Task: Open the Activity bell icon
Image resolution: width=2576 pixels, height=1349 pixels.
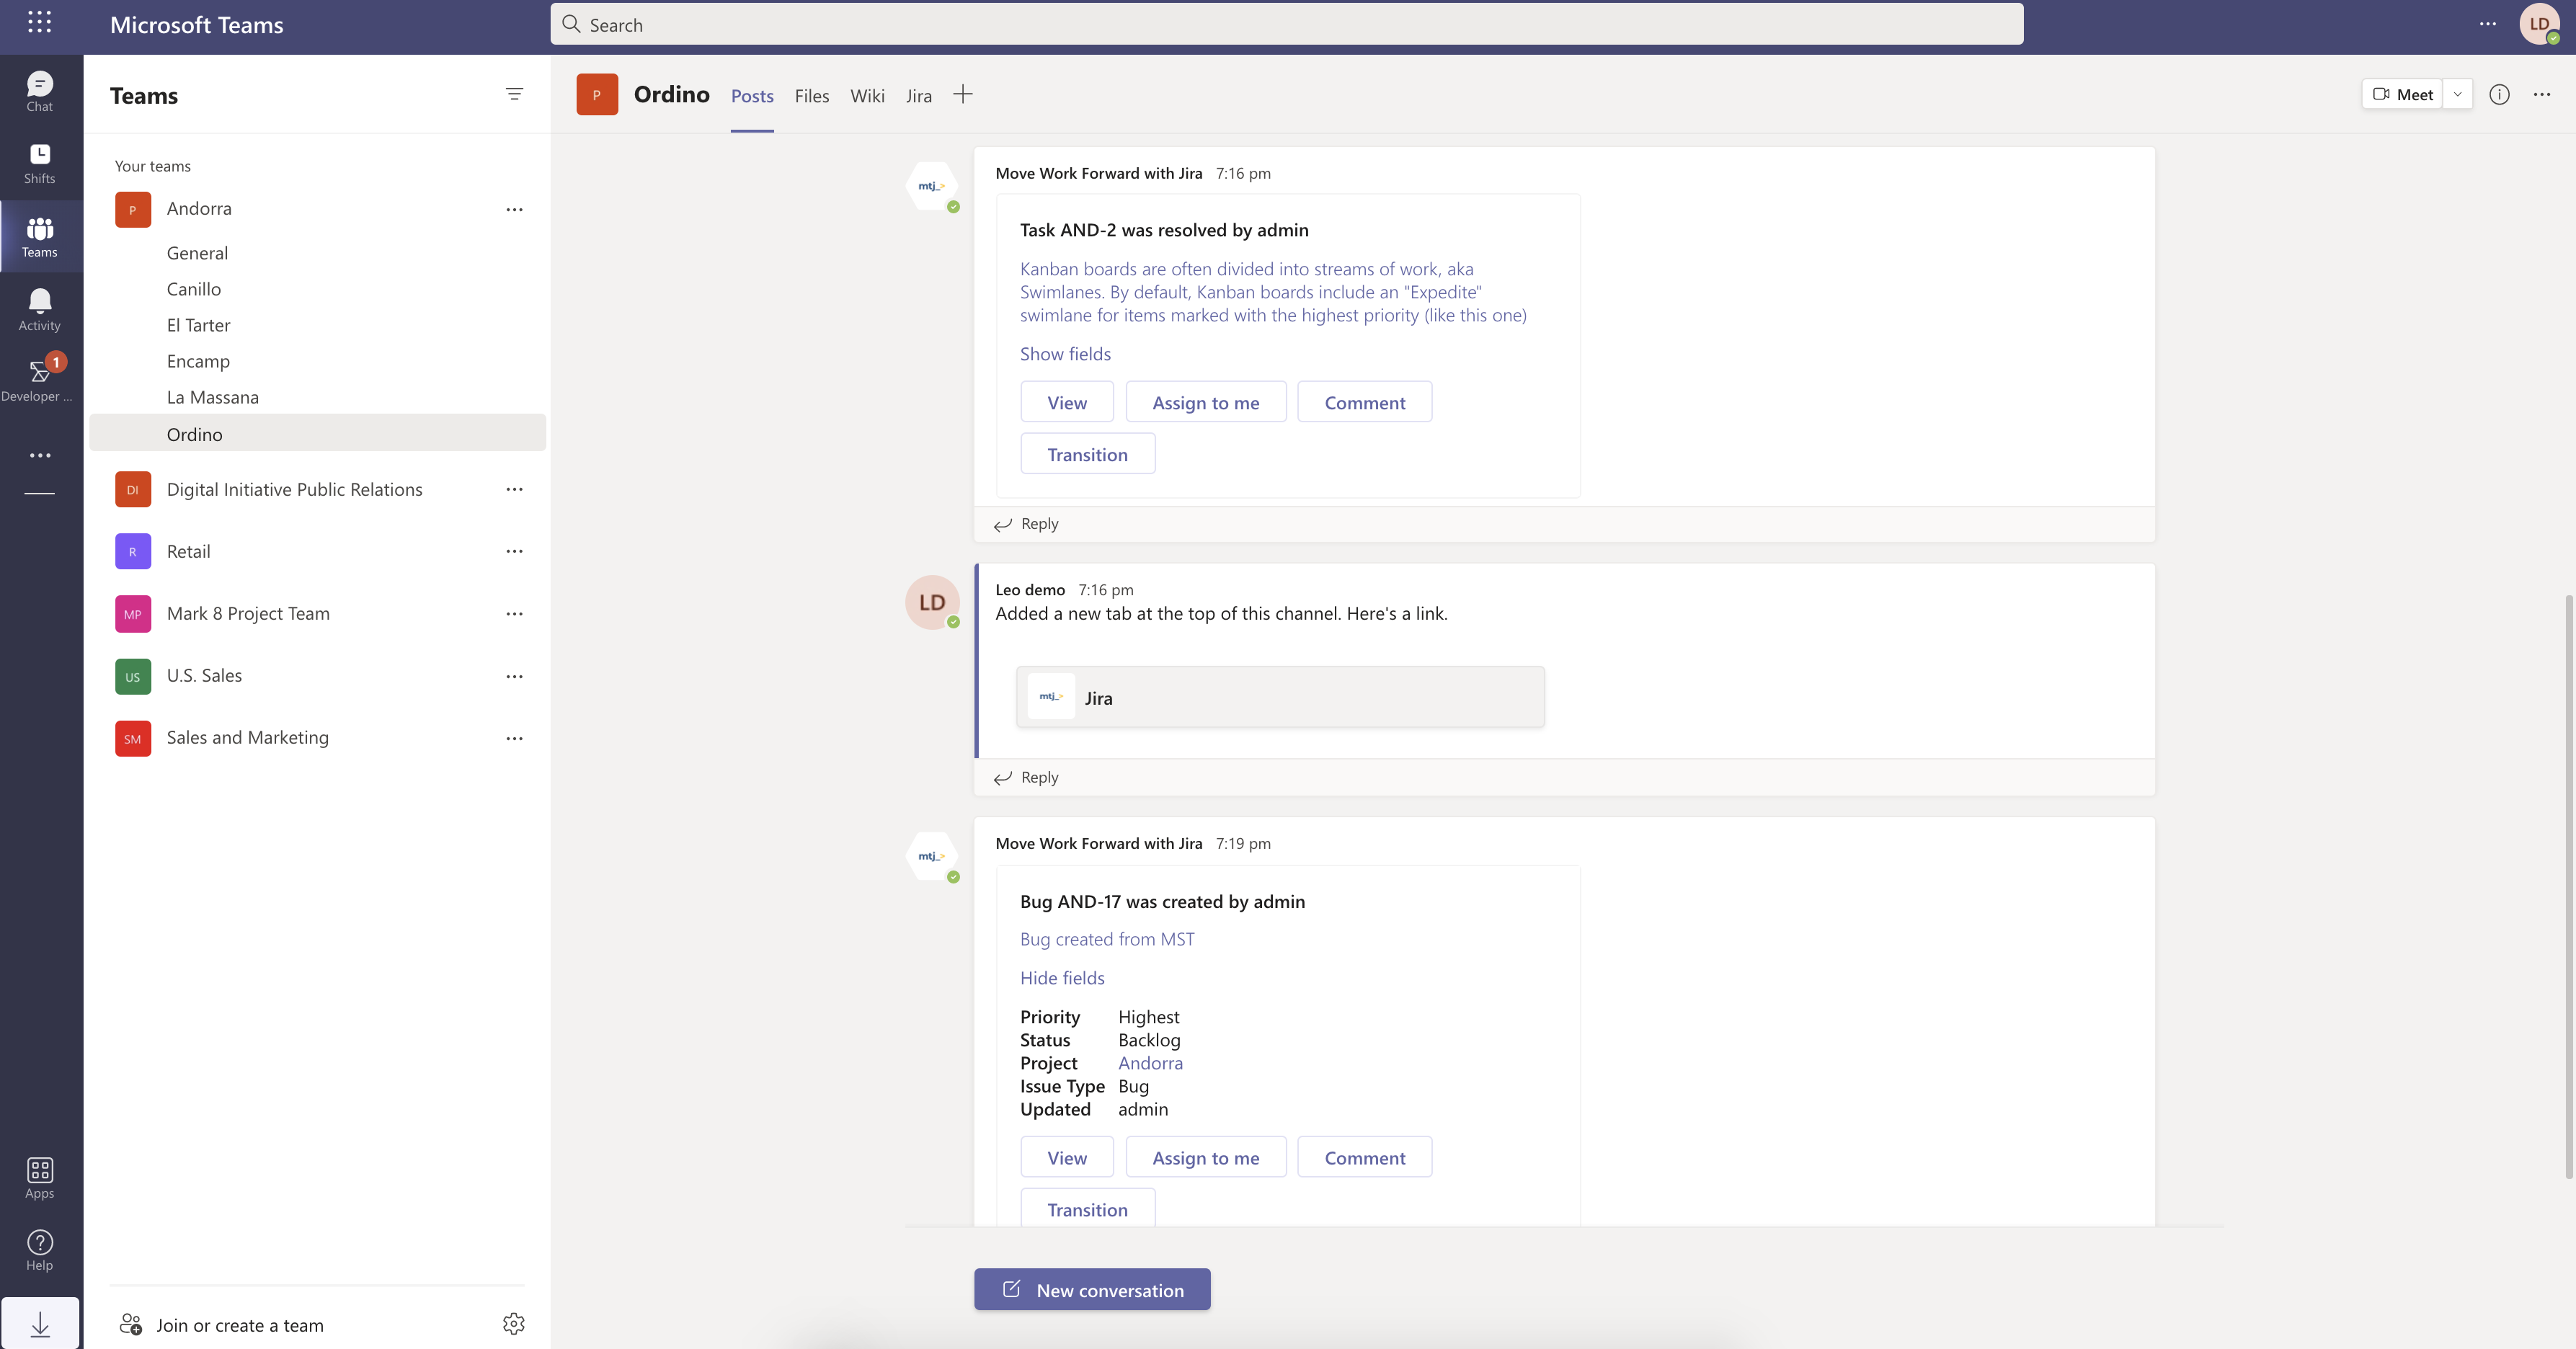Action: (x=40, y=309)
